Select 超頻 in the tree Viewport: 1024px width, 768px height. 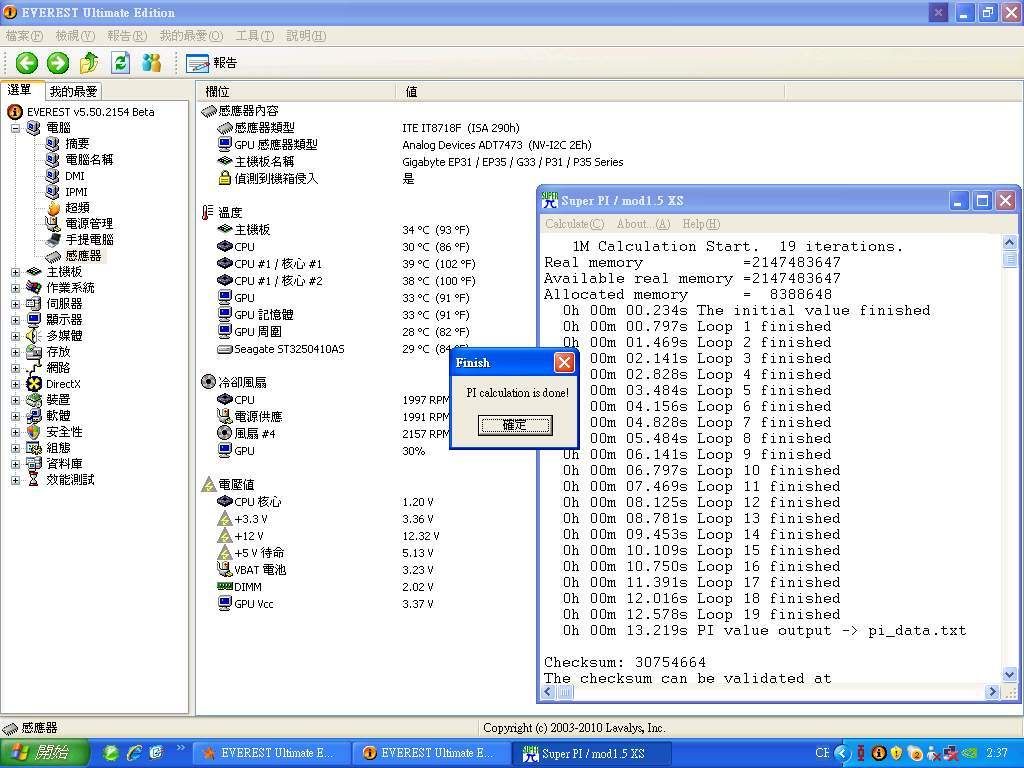77,208
